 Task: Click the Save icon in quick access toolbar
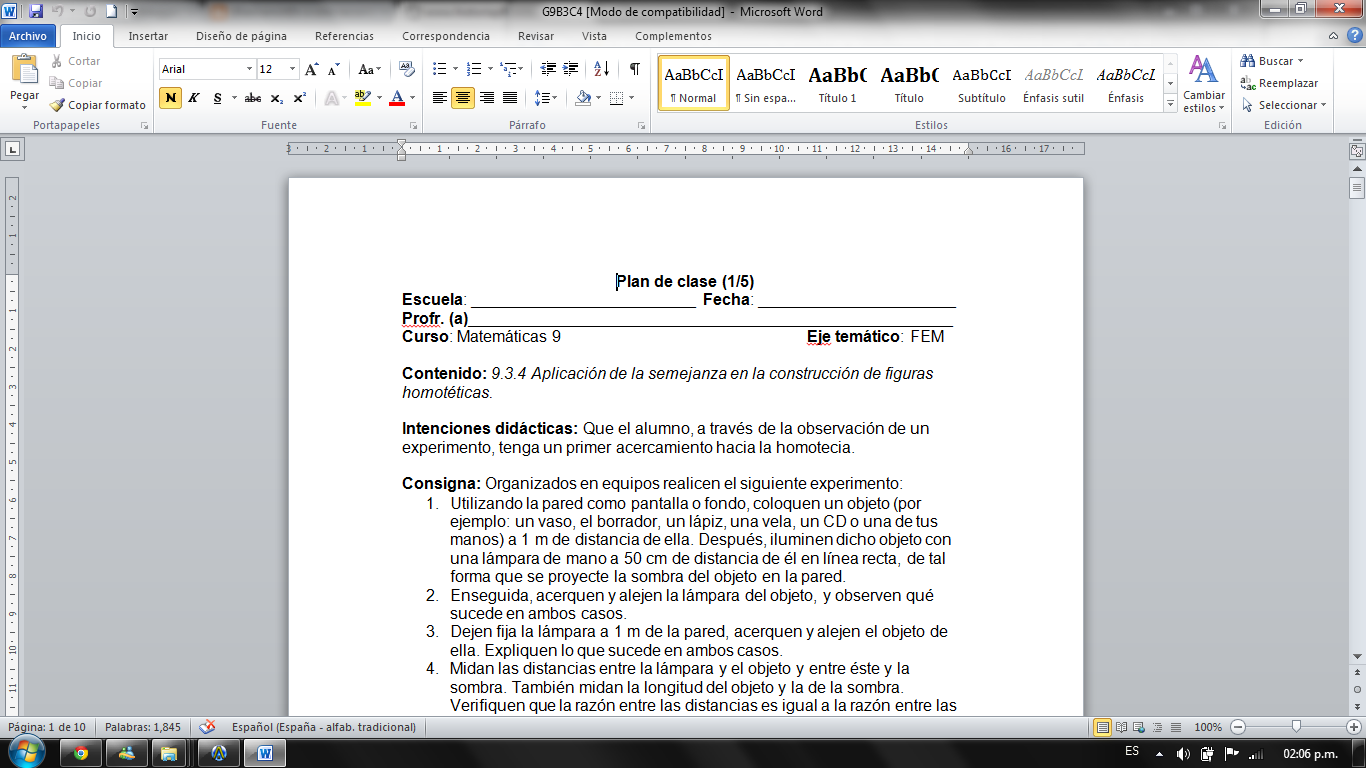(x=36, y=11)
